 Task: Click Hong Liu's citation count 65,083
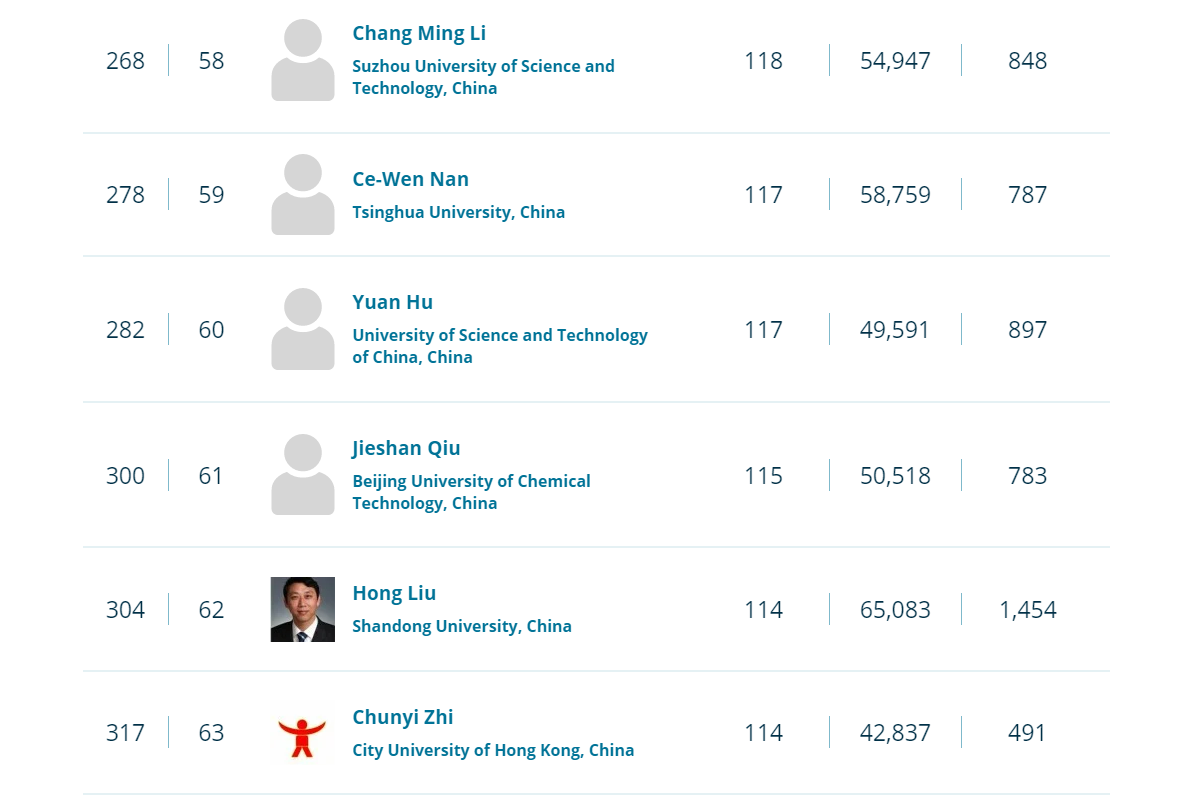click(895, 610)
